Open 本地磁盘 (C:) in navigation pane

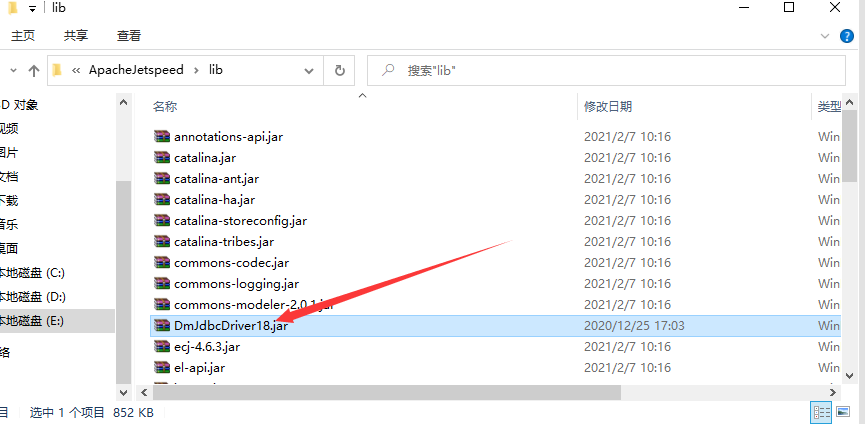(x=32, y=272)
